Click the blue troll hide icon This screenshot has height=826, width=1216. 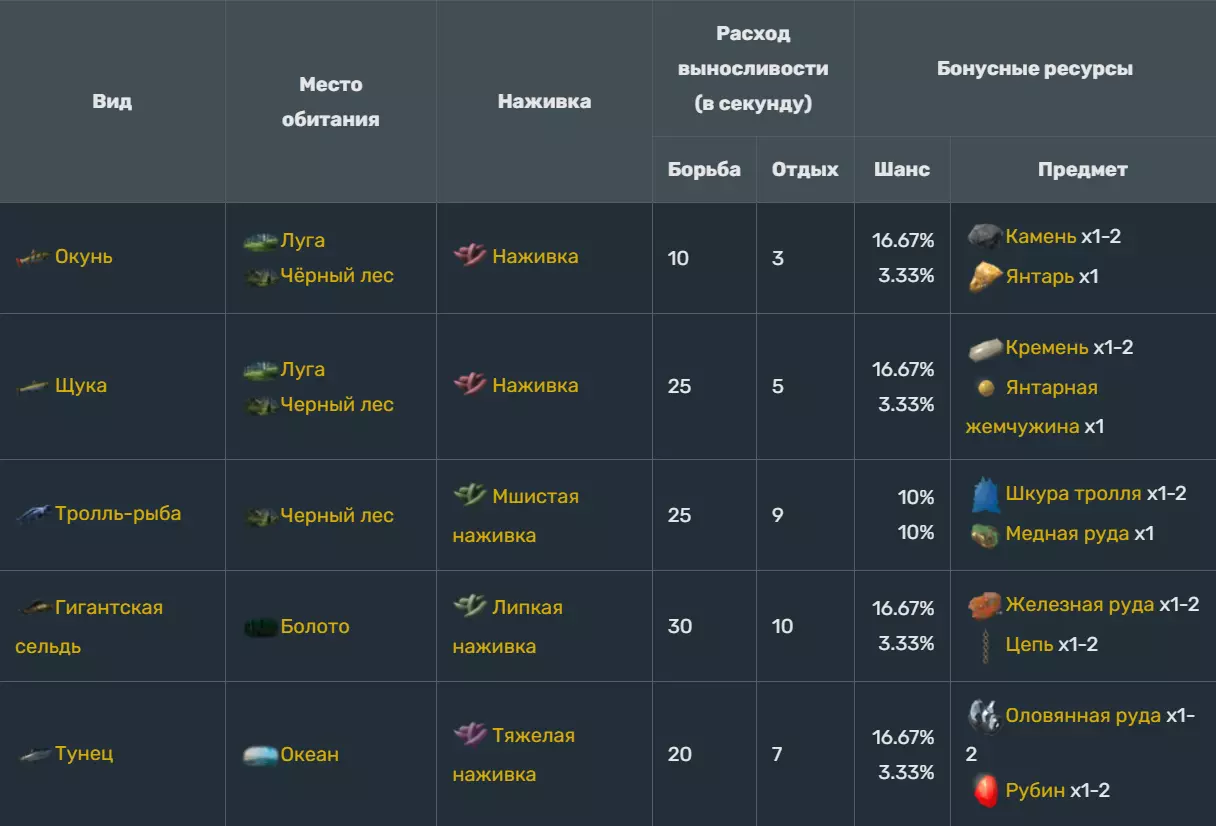point(986,494)
